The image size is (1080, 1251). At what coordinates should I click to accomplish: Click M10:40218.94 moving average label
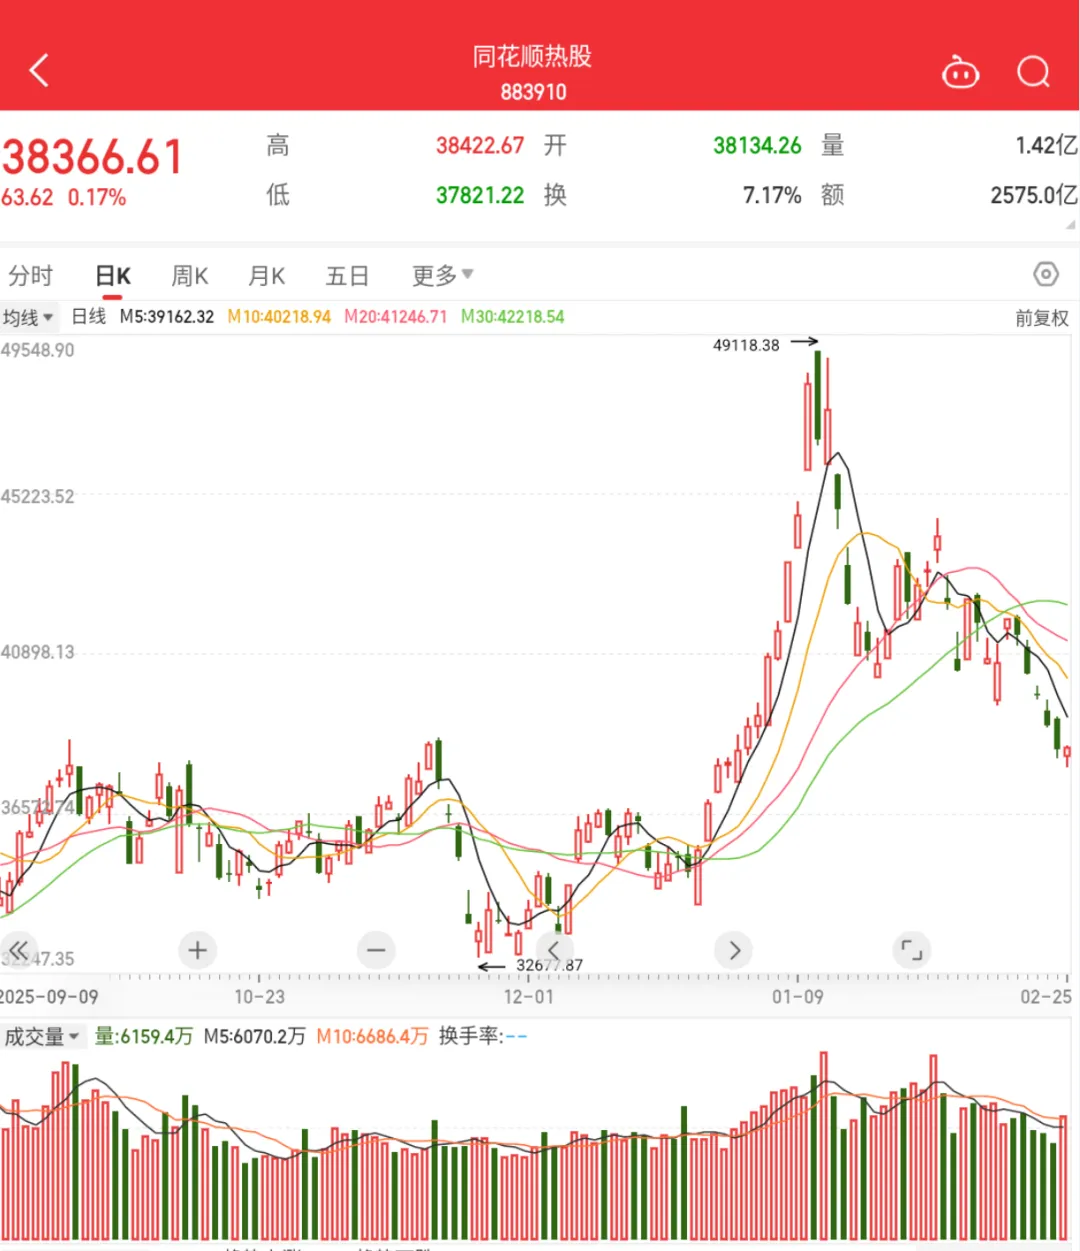(x=279, y=317)
